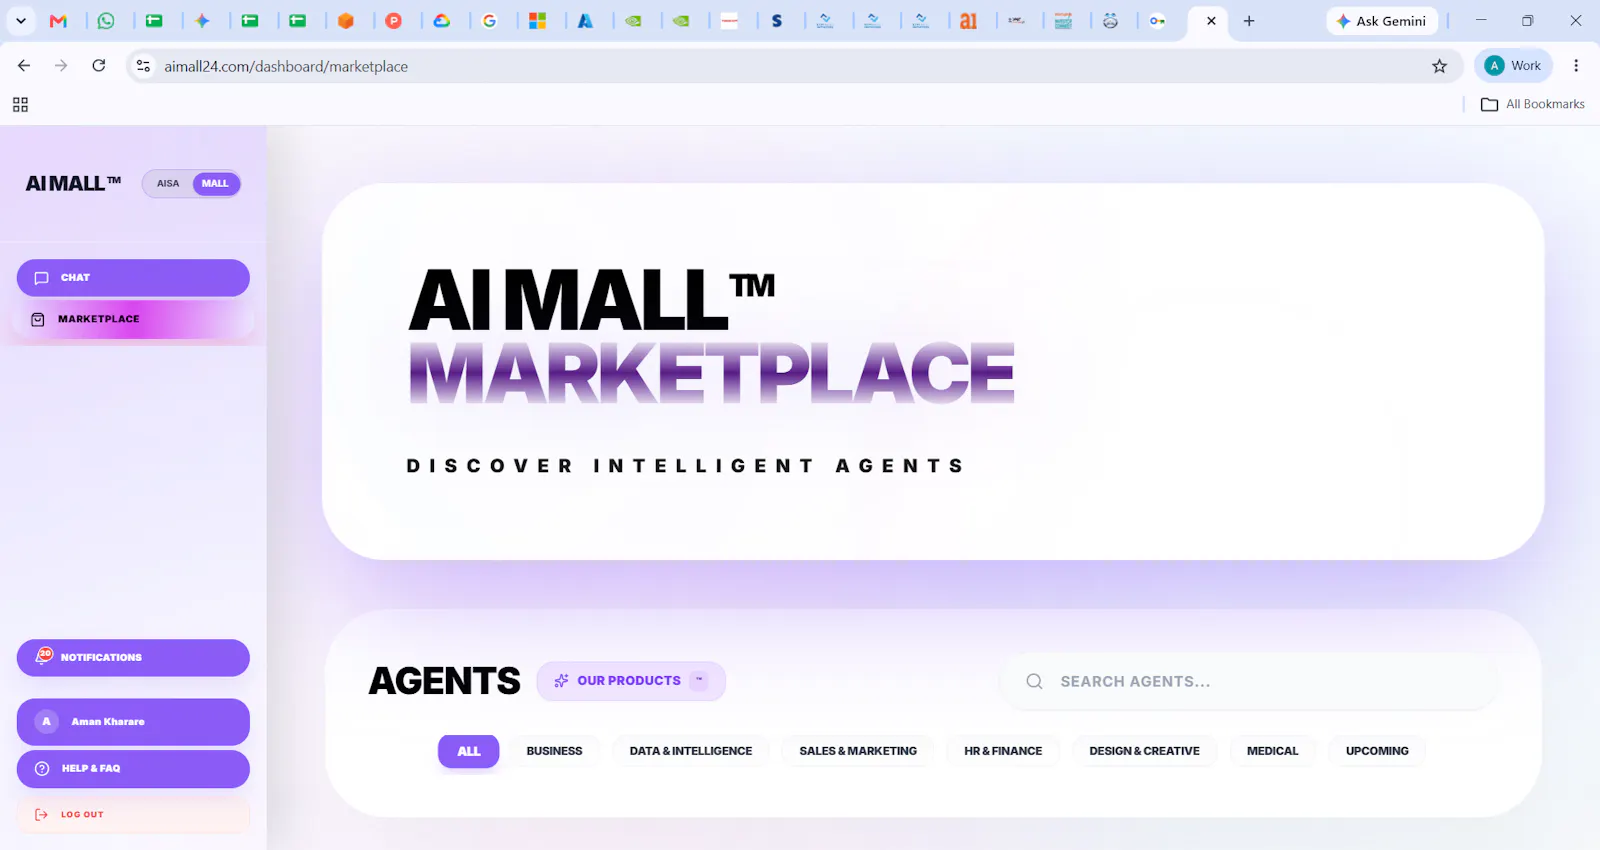Click the blue S browser tab icon
Image resolution: width=1600 pixels, height=850 pixels.
[x=777, y=21]
